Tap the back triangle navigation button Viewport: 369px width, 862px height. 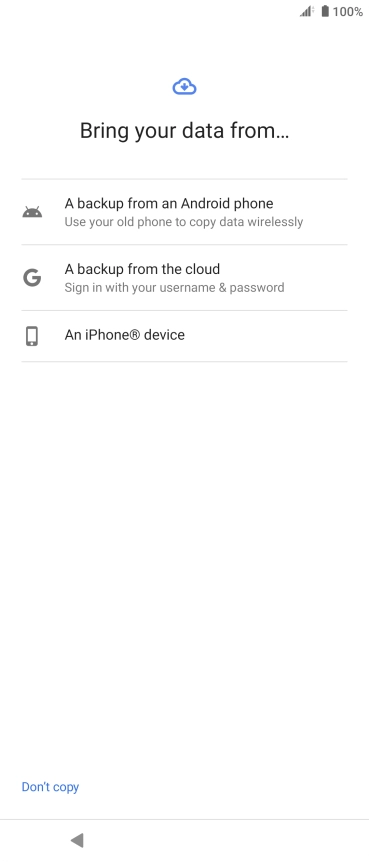coord(77,839)
